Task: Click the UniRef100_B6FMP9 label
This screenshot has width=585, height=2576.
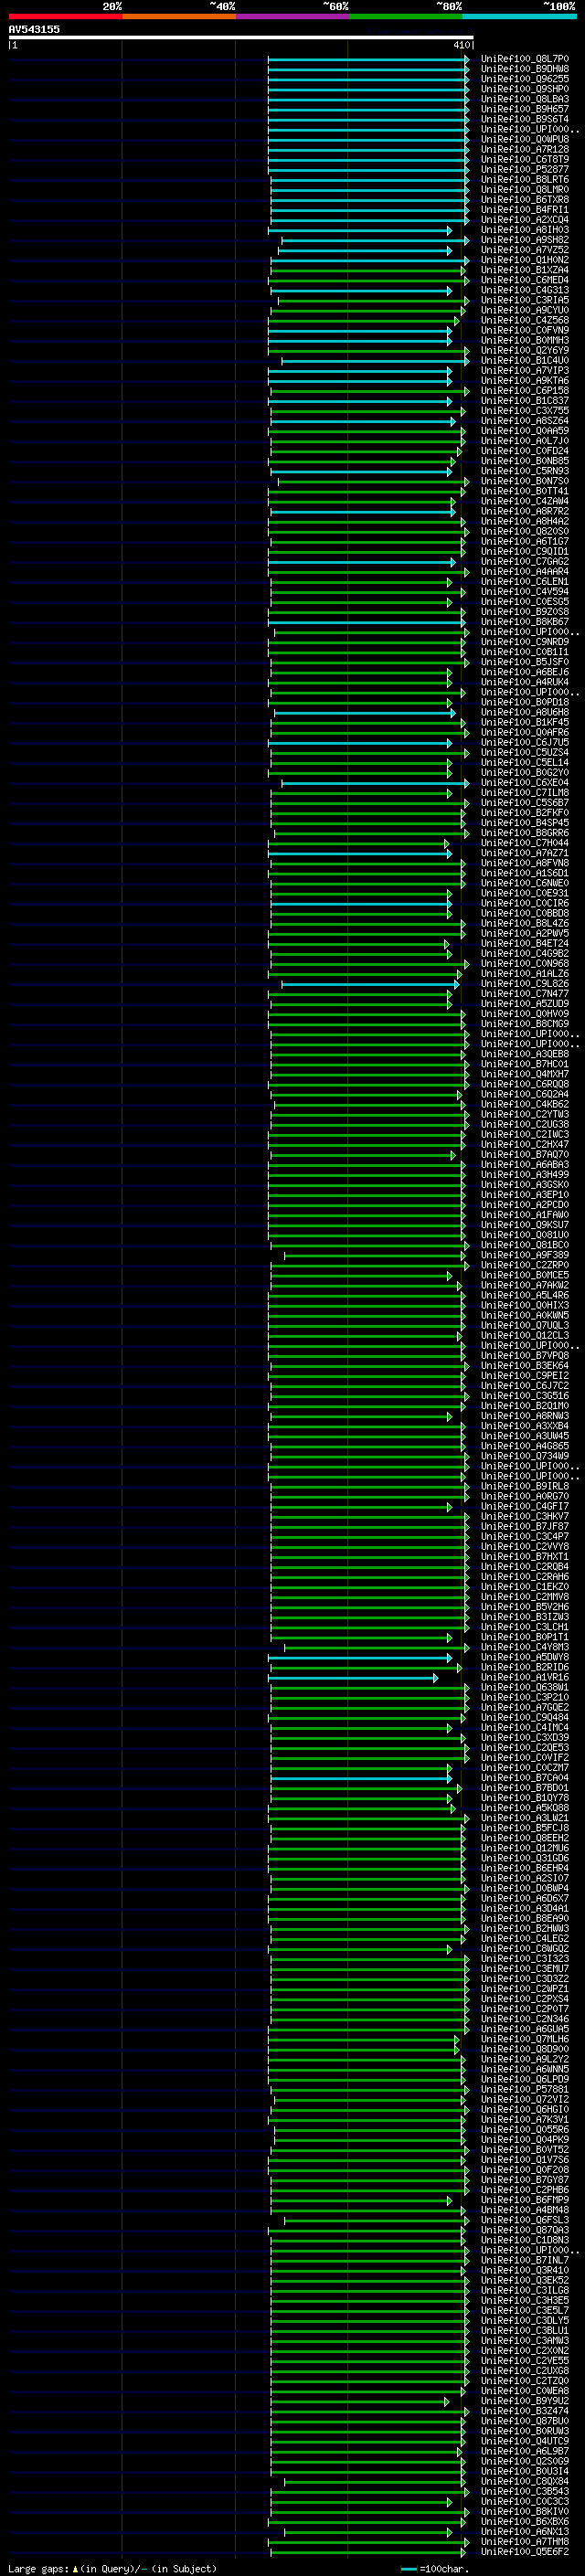Action: tap(525, 2200)
